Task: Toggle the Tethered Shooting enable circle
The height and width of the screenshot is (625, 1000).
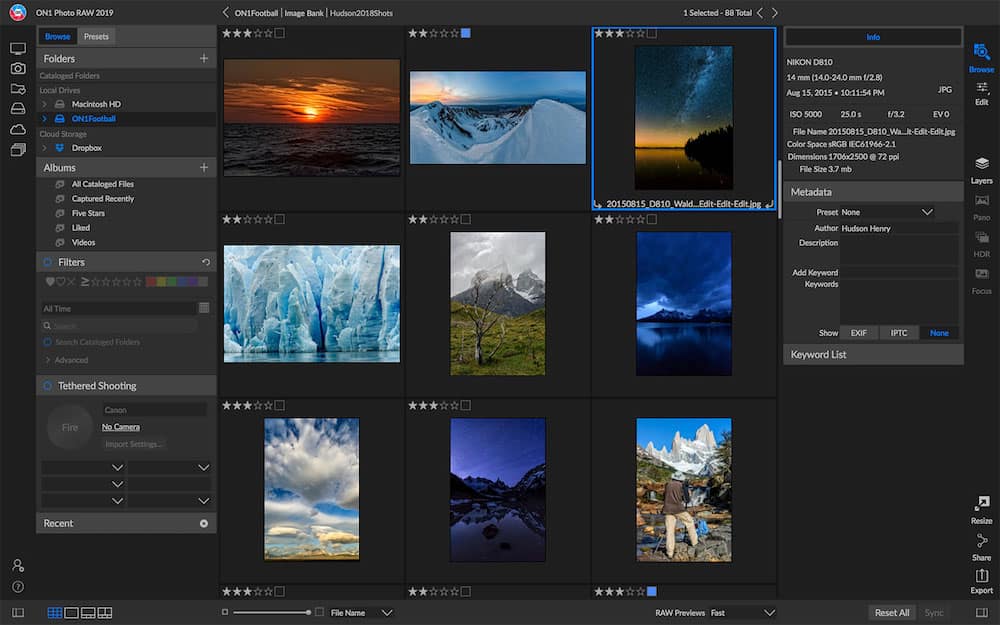Action: click(47, 386)
